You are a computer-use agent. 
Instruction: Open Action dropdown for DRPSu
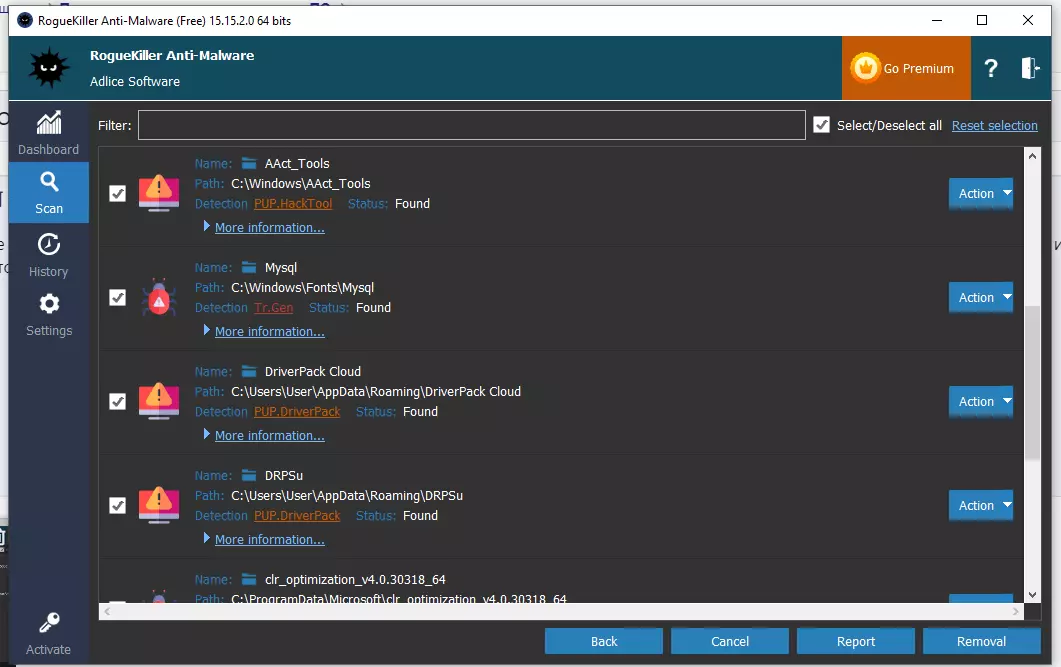(980, 505)
